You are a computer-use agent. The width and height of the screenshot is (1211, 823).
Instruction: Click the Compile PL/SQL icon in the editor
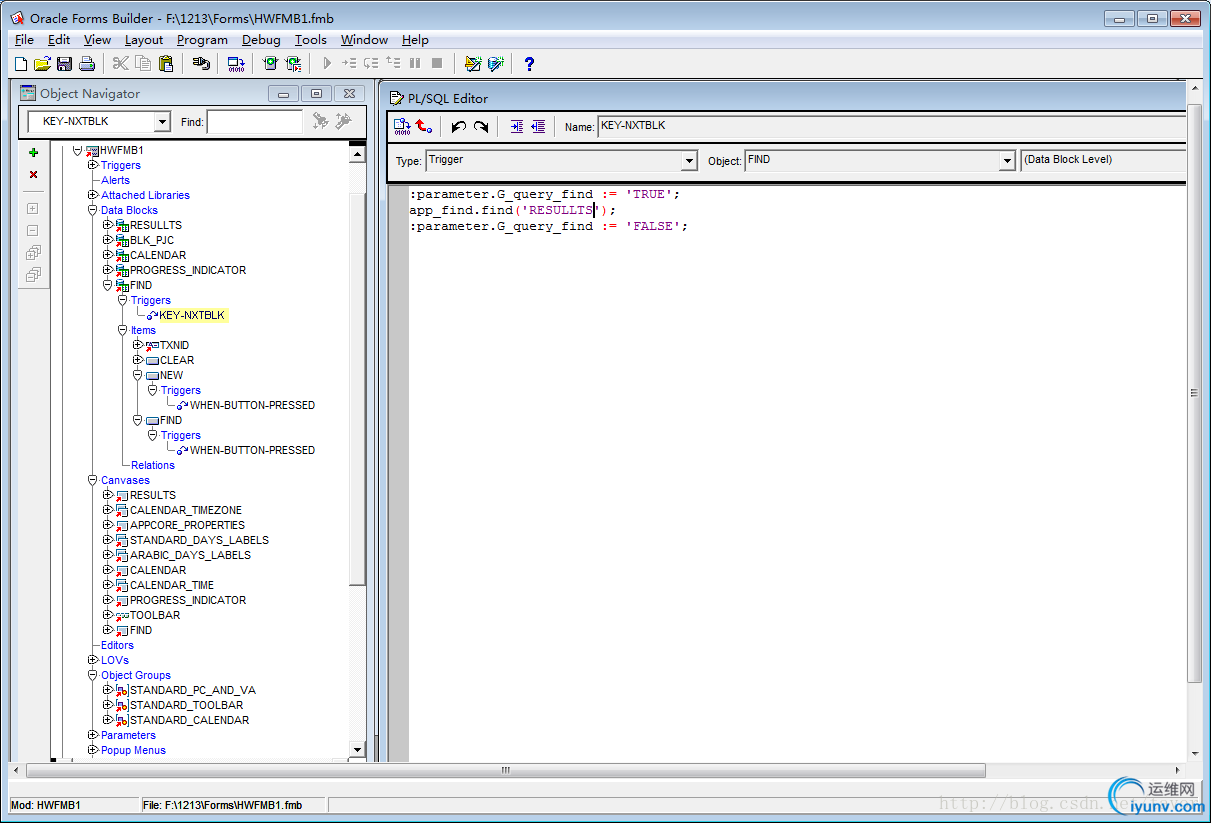tap(402, 127)
